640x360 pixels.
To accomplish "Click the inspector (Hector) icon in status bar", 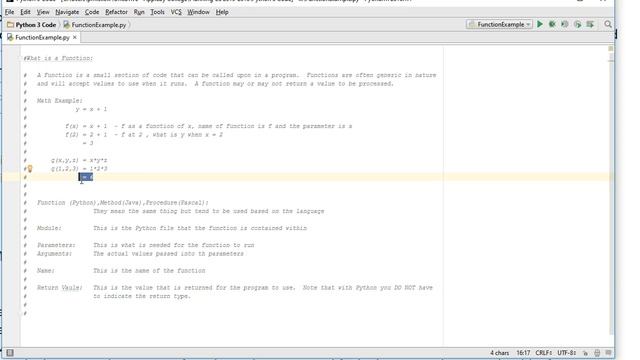I will click(x=597, y=353).
